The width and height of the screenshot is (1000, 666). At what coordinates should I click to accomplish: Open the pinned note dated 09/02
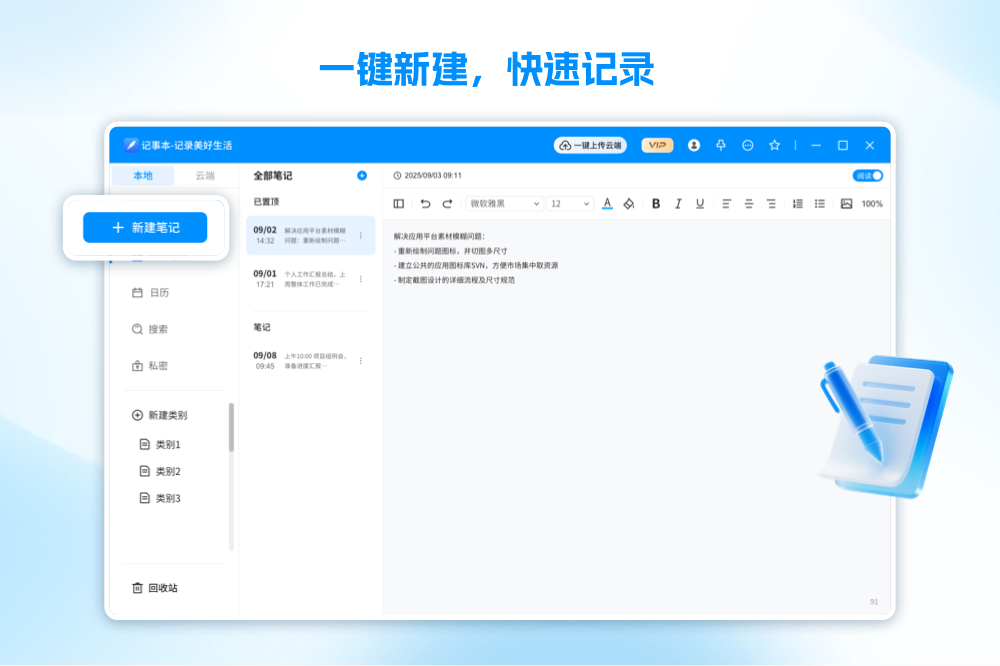(310, 235)
